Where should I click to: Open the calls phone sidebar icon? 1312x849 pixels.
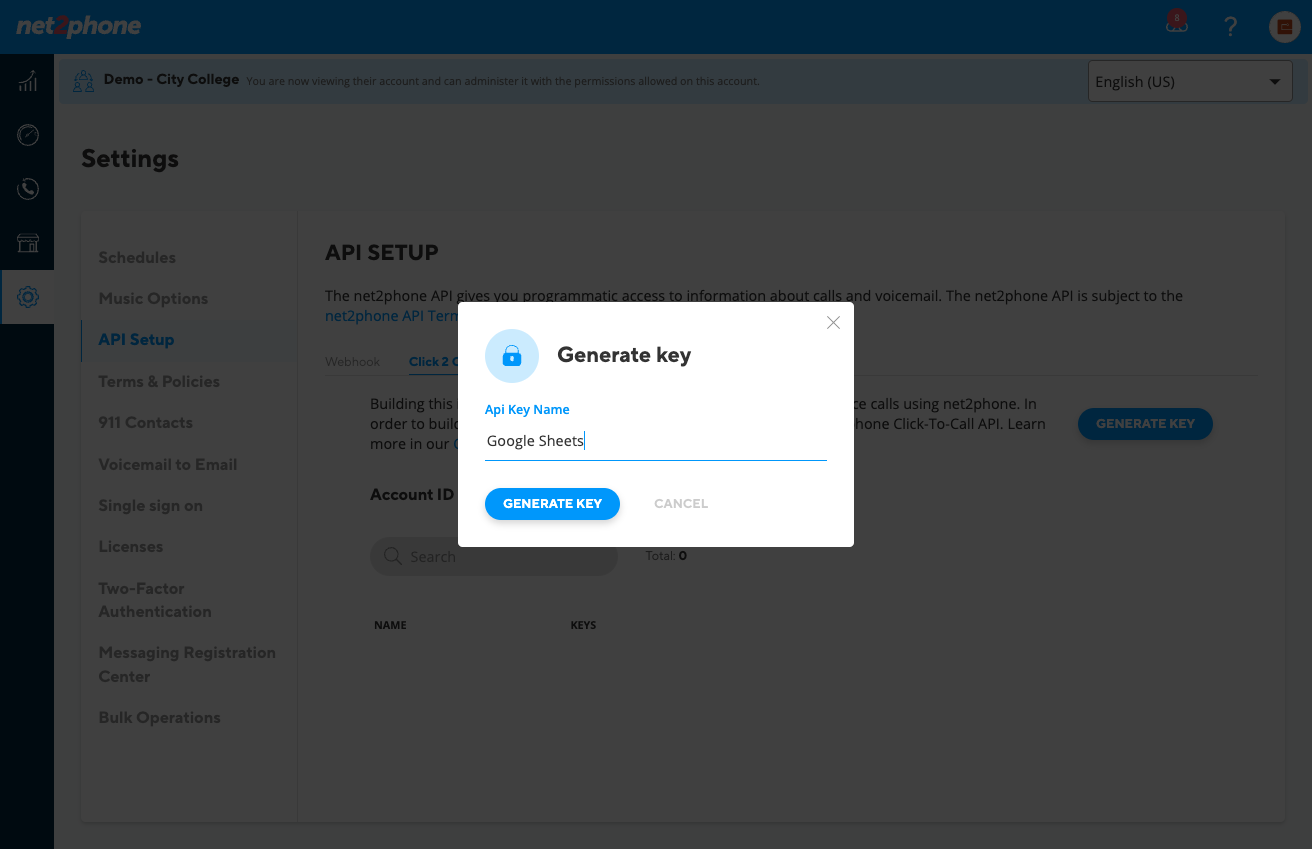28,189
